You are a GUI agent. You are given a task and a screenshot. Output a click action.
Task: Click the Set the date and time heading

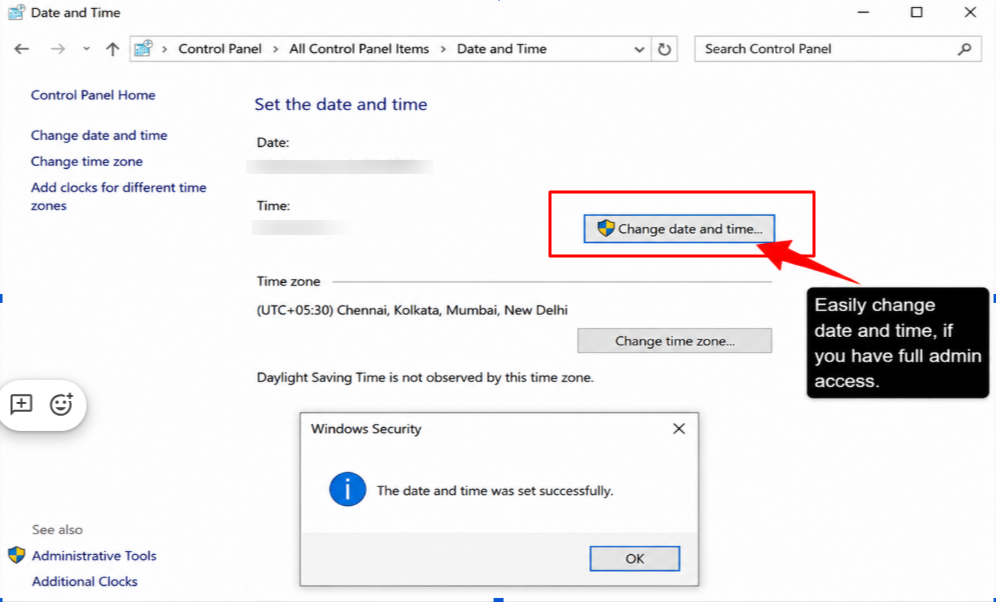click(x=340, y=104)
